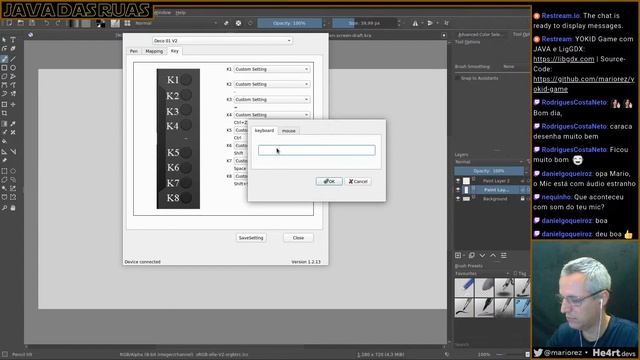
Task: Hide the Paint Layer 2 layer
Action: (x=458, y=180)
